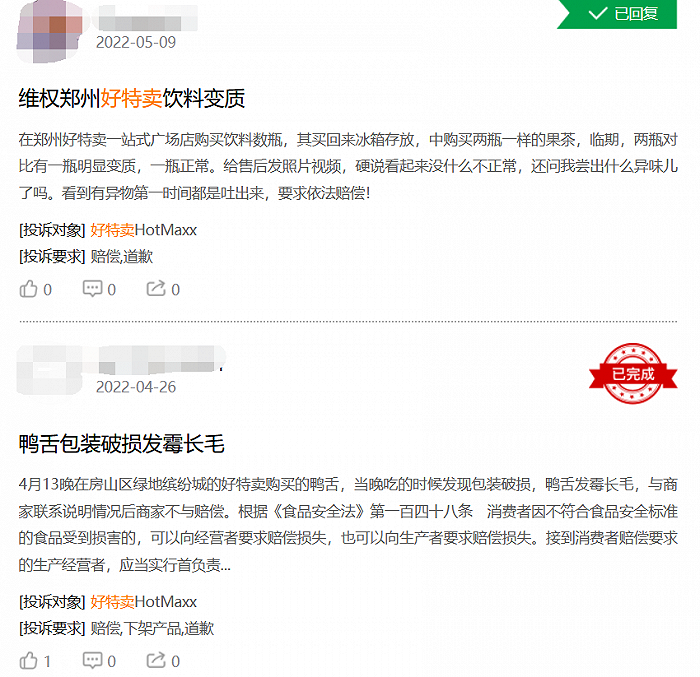Like the 郑州好特卖饮料变质 complaint post
Screen dimensions: 700x677
click(35, 289)
